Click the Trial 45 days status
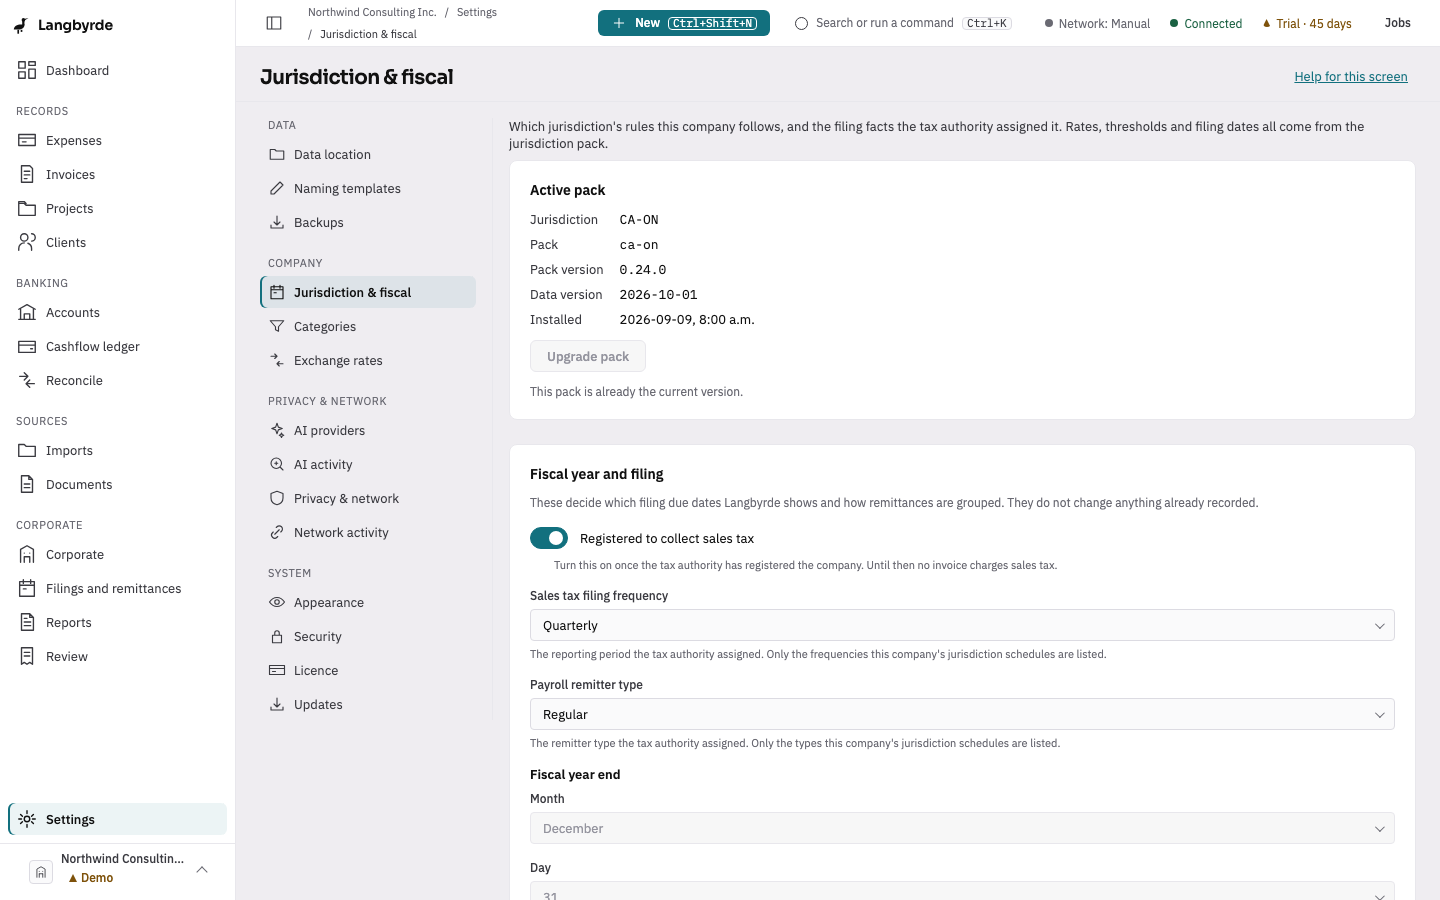This screenshot has height=900, width=1440. pos(1307,23)
